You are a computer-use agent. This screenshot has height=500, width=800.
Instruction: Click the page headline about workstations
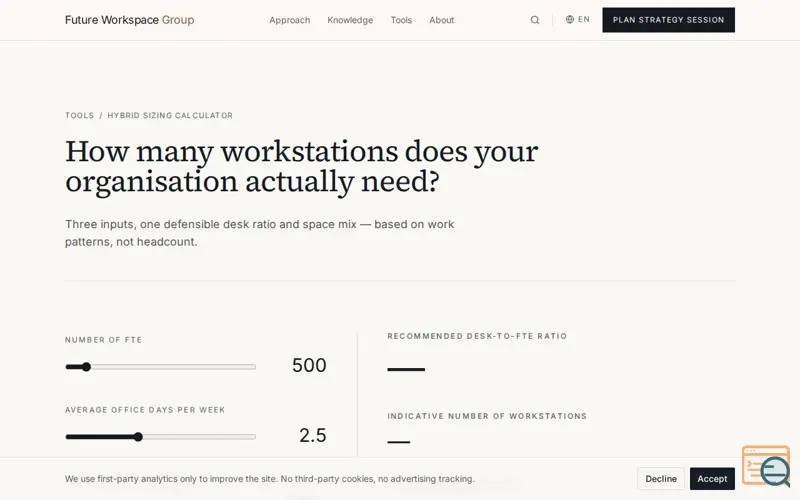pos(302,166)
